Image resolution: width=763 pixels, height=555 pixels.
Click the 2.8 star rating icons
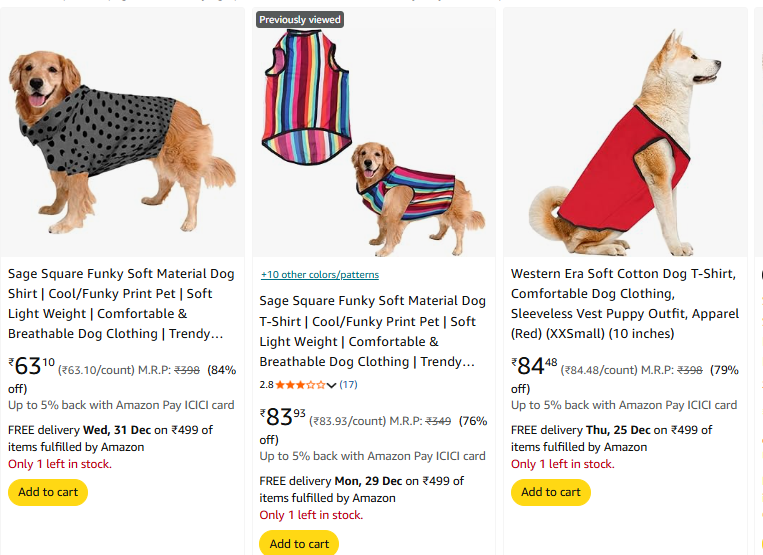pyautogui.click(x=300, y=384)
